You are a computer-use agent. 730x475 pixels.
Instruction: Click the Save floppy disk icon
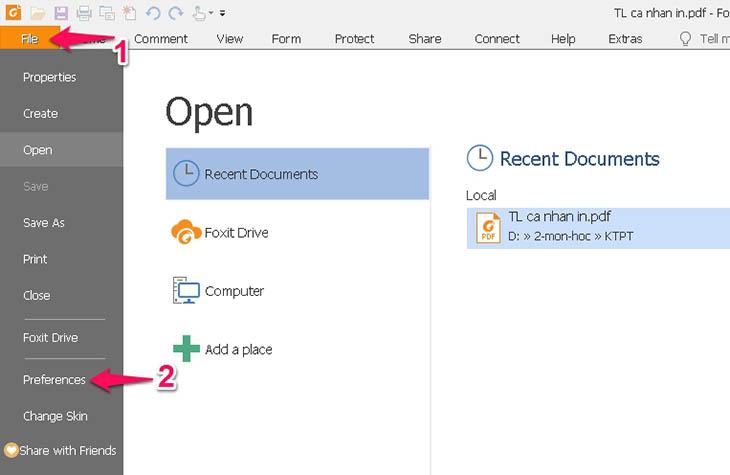61,13
